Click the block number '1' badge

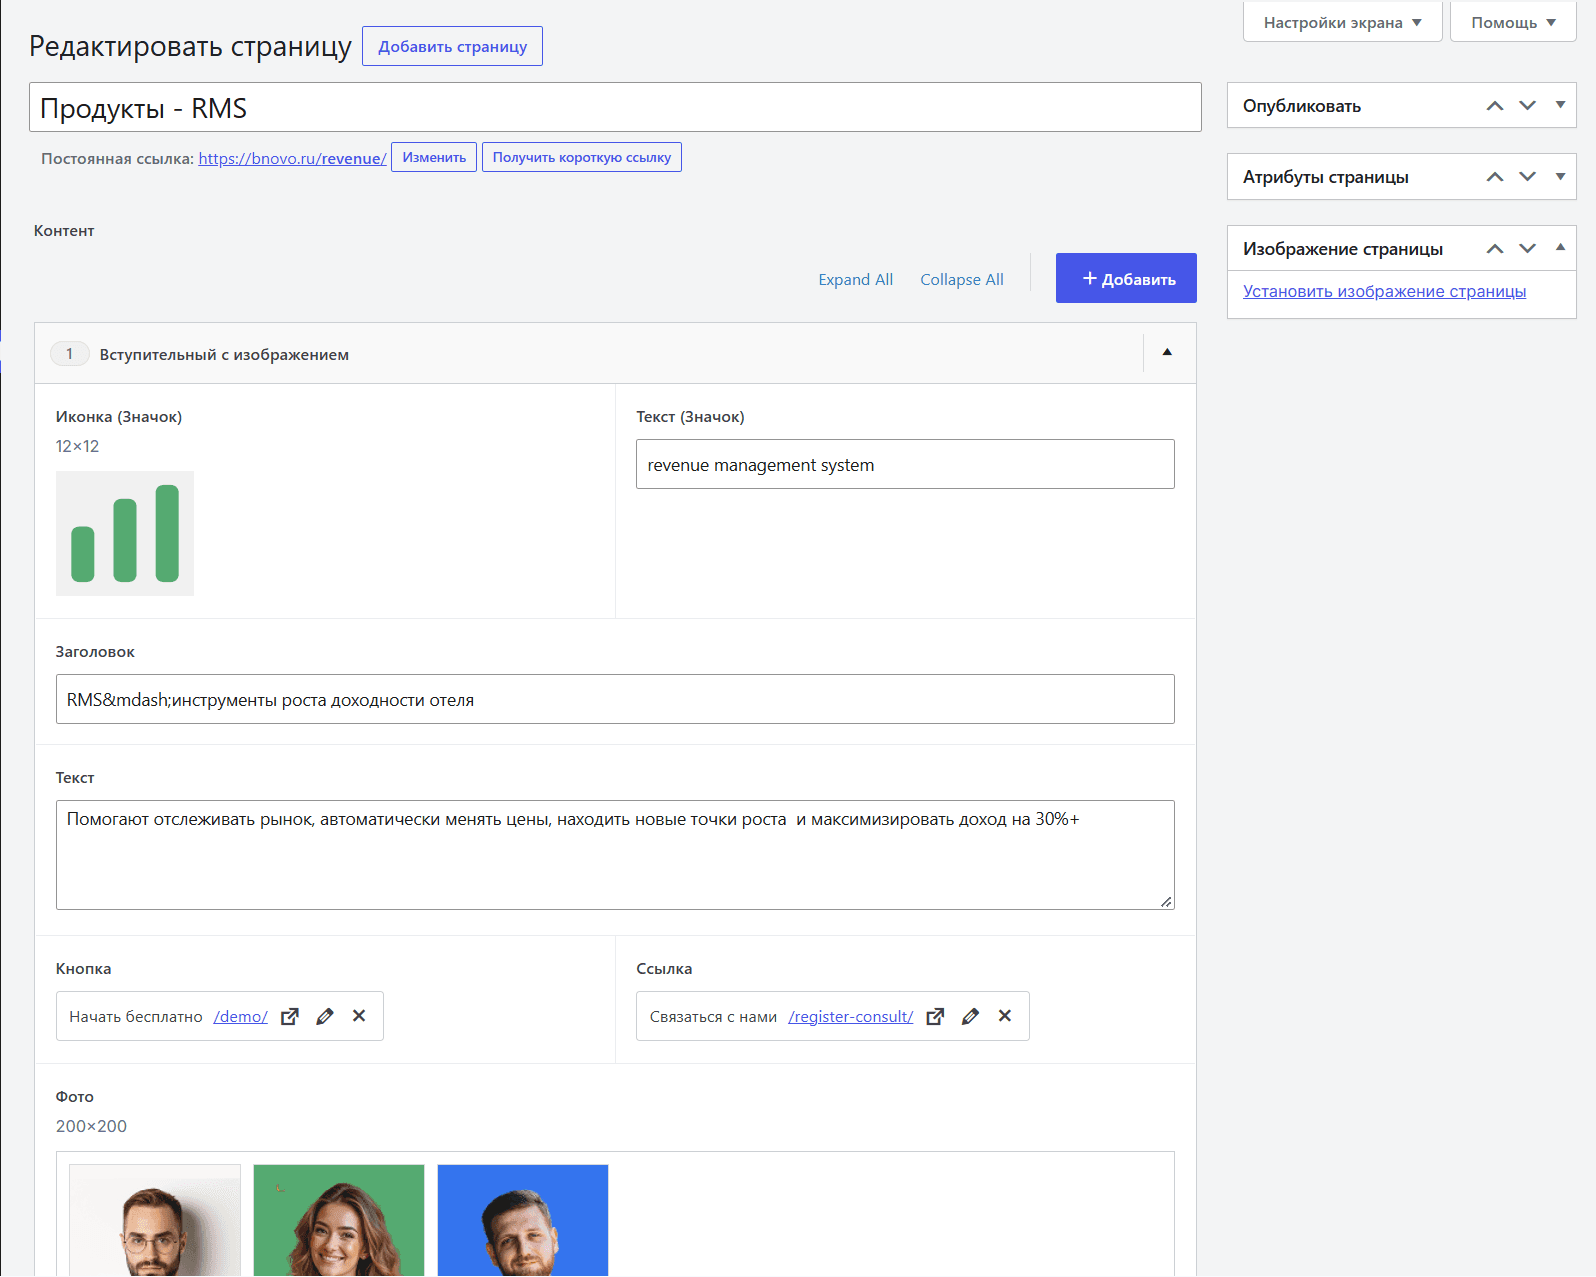[69, 354]
